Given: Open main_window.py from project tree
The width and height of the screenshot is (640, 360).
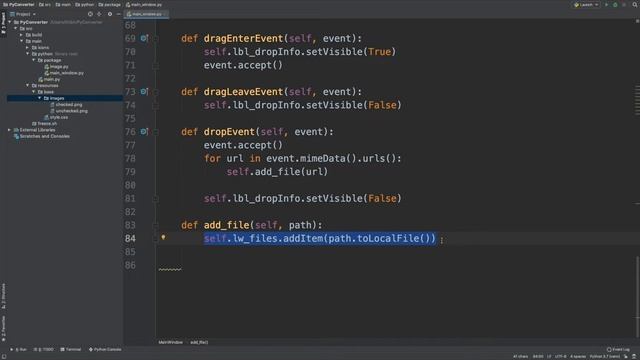Looking at the screenshot, I should pos(64,73).
